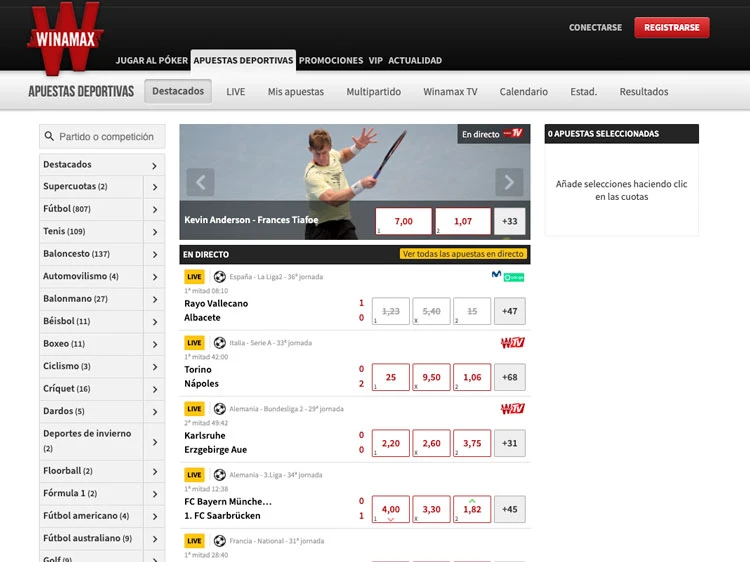750x562 pixels.
Task: Click Ver todas las apuestas en directo
Action: (463, 254)
